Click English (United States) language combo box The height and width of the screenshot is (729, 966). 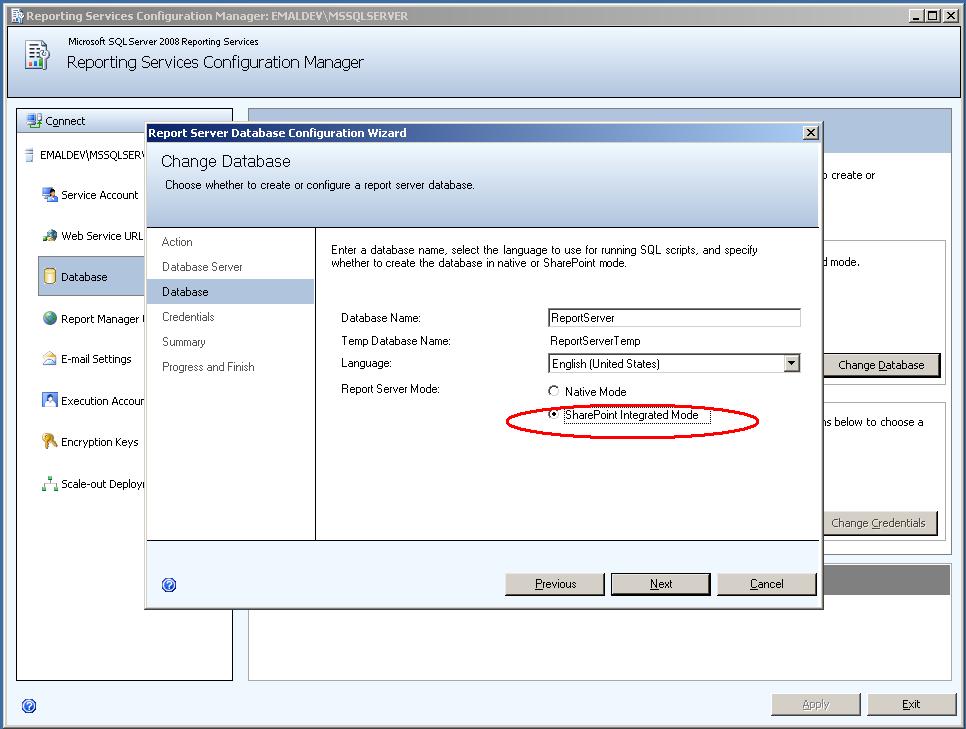[674, 363]
